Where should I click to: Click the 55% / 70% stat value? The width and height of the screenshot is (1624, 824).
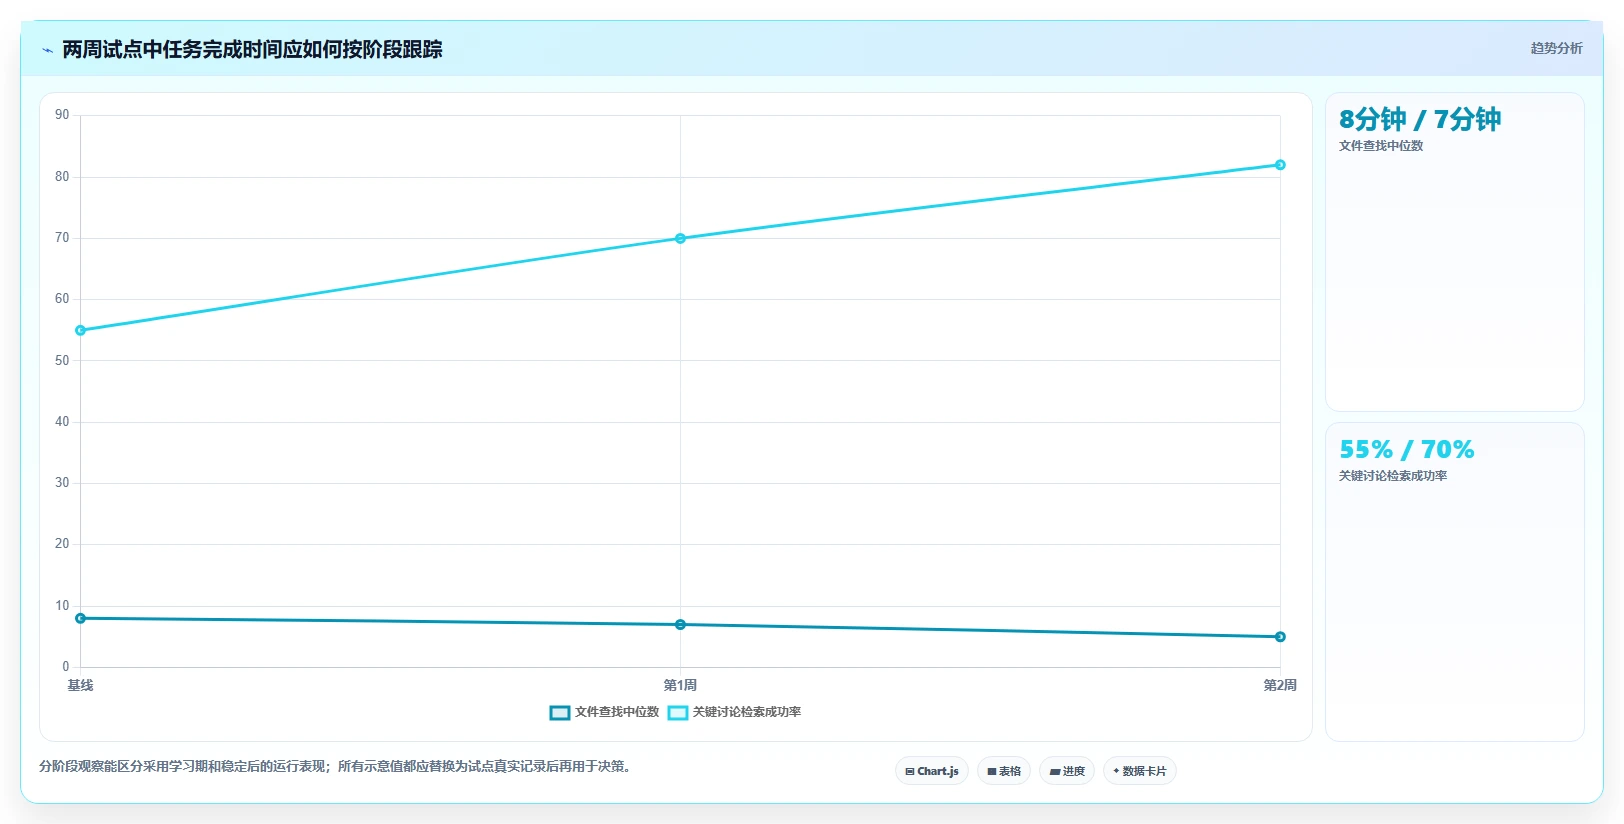(1407, 449)
